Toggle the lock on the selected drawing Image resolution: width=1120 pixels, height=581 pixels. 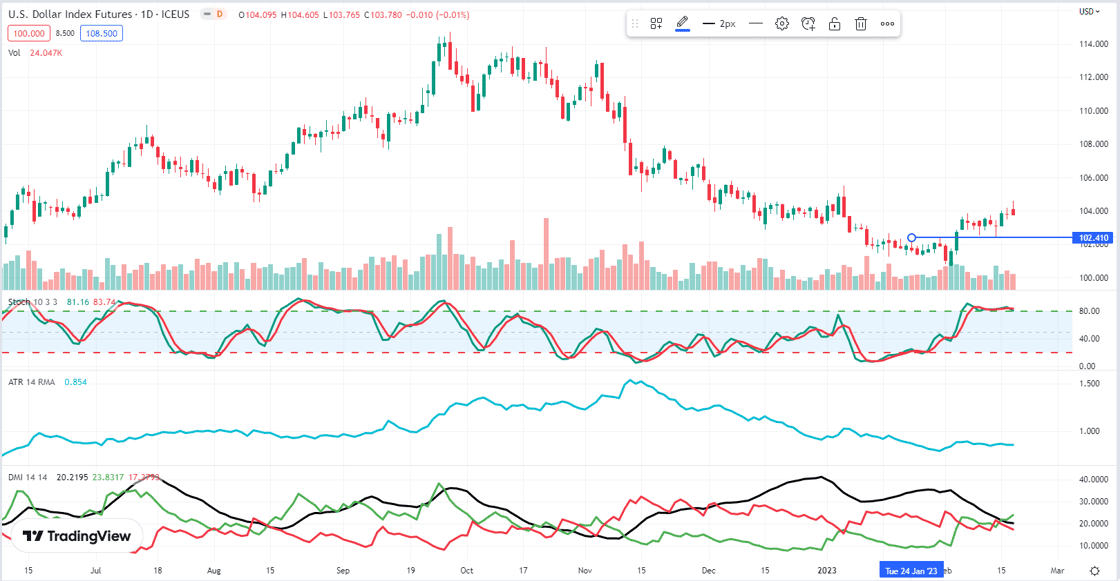(834, 24)
